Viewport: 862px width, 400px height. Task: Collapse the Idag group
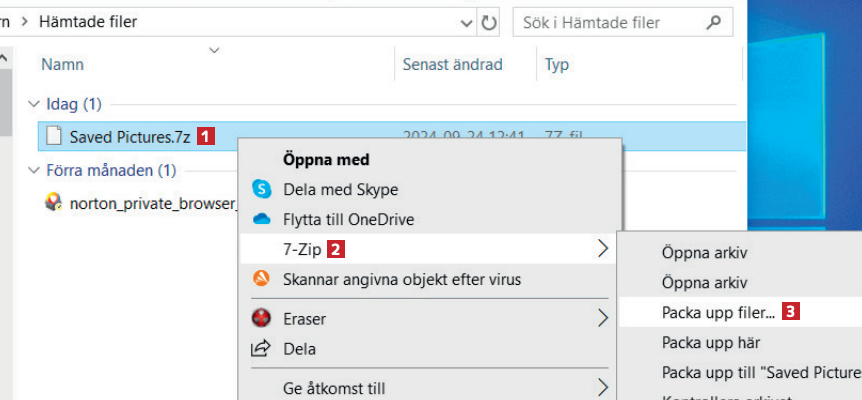[x=34, y=104]
